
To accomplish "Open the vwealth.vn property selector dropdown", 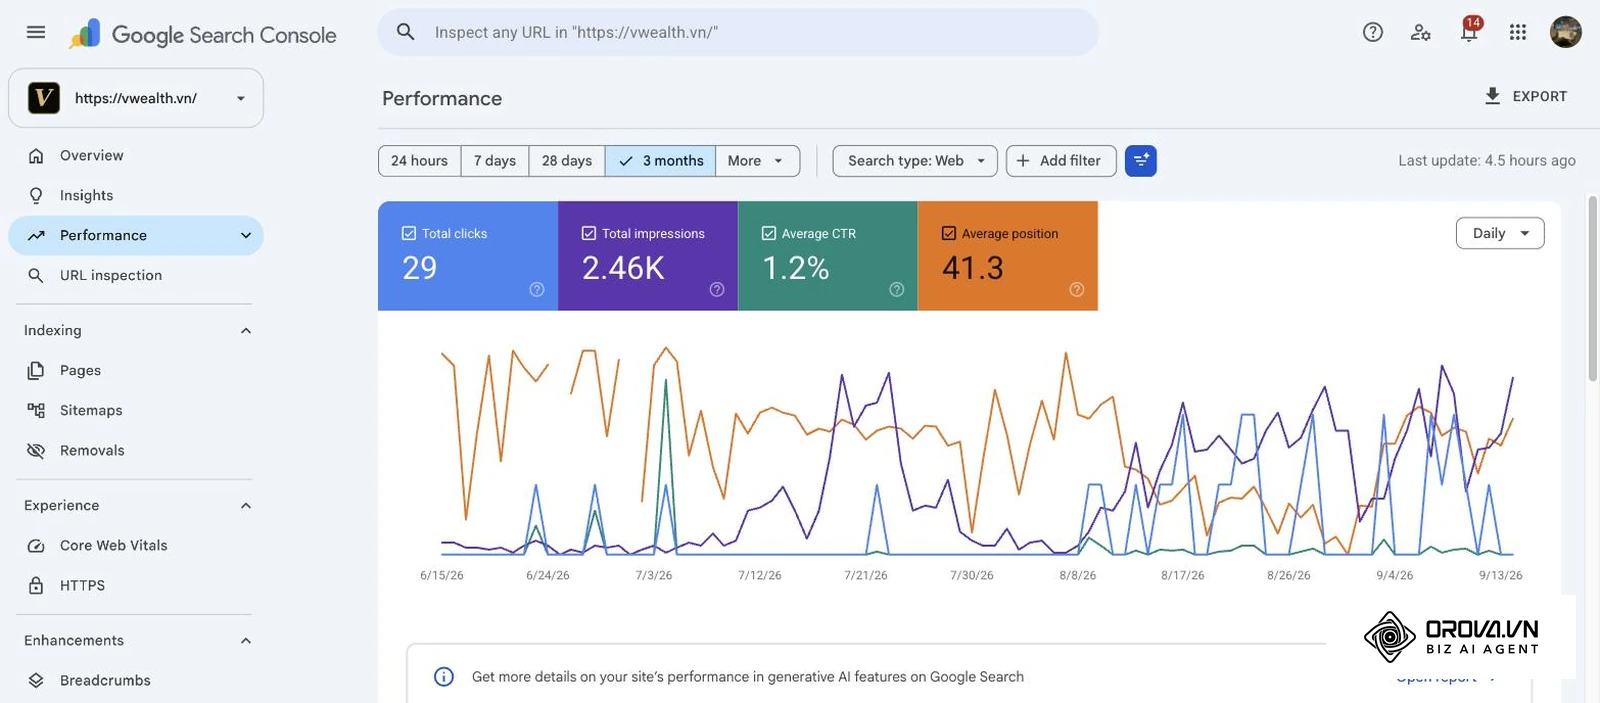I will click(136, 98).
